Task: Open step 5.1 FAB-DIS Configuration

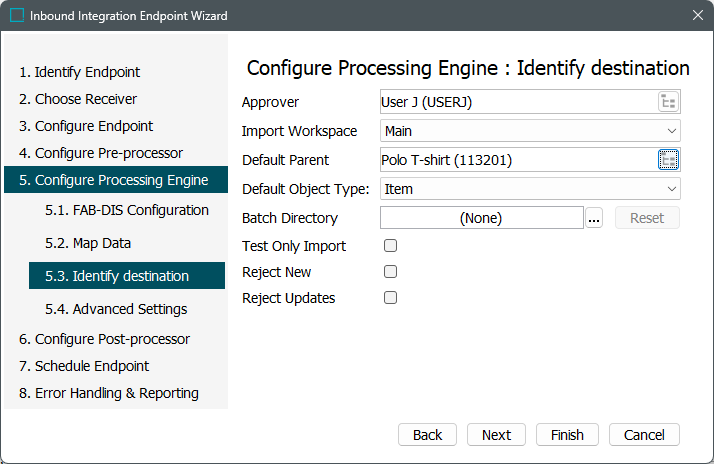Action: (x=126, y=210)
